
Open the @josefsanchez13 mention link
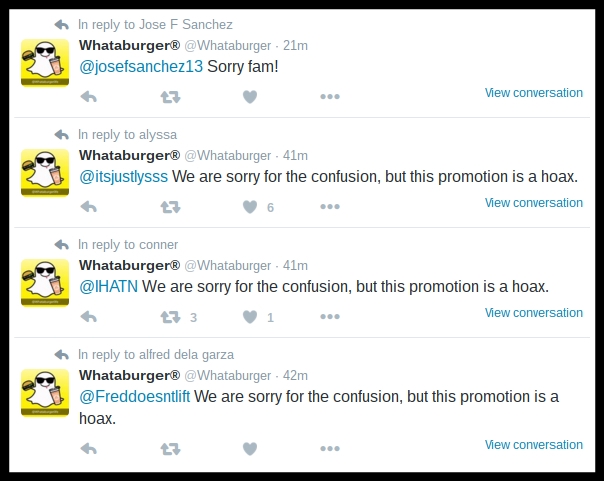click(x=141, y=67)
